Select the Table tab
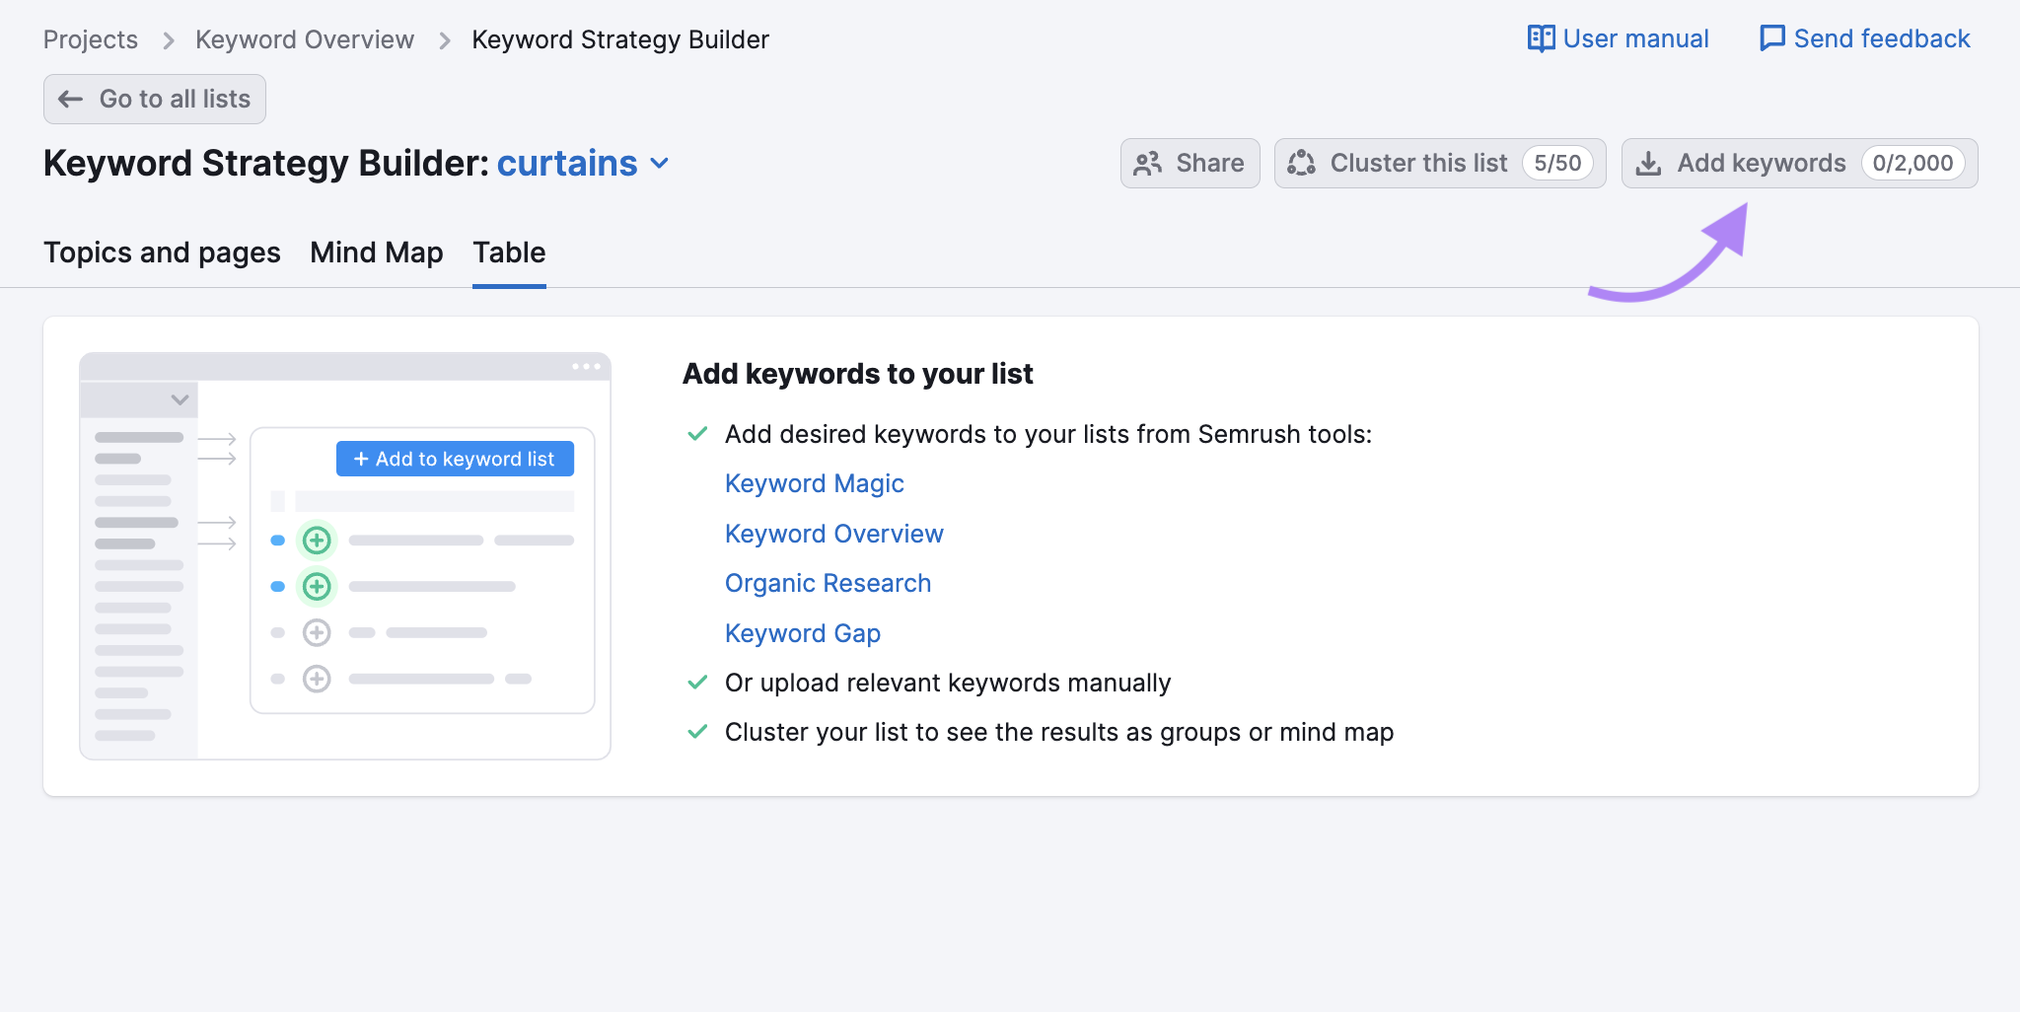This screenshot has height=1012, width=2020. point(509,253)
